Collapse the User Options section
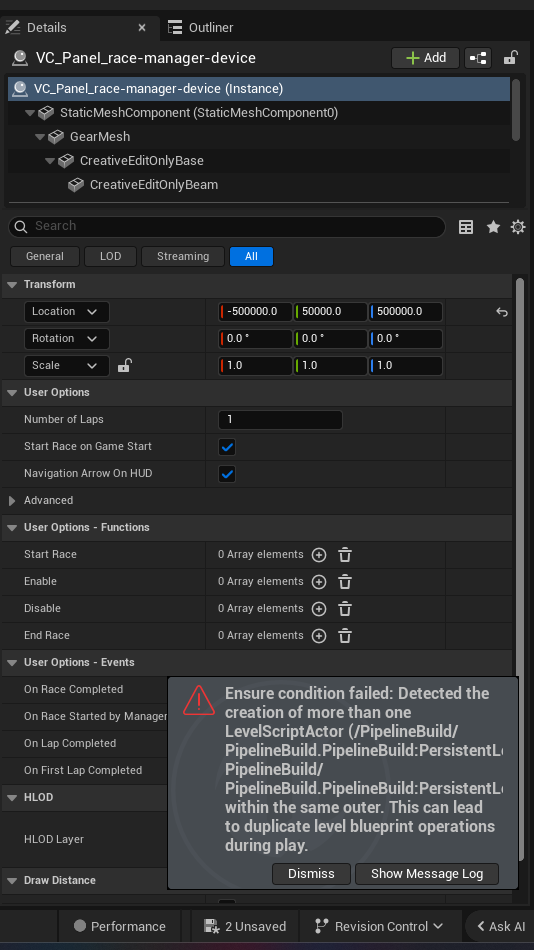Image resolution: width=534 pixels, height=950 pixels. tap(12, 393)
